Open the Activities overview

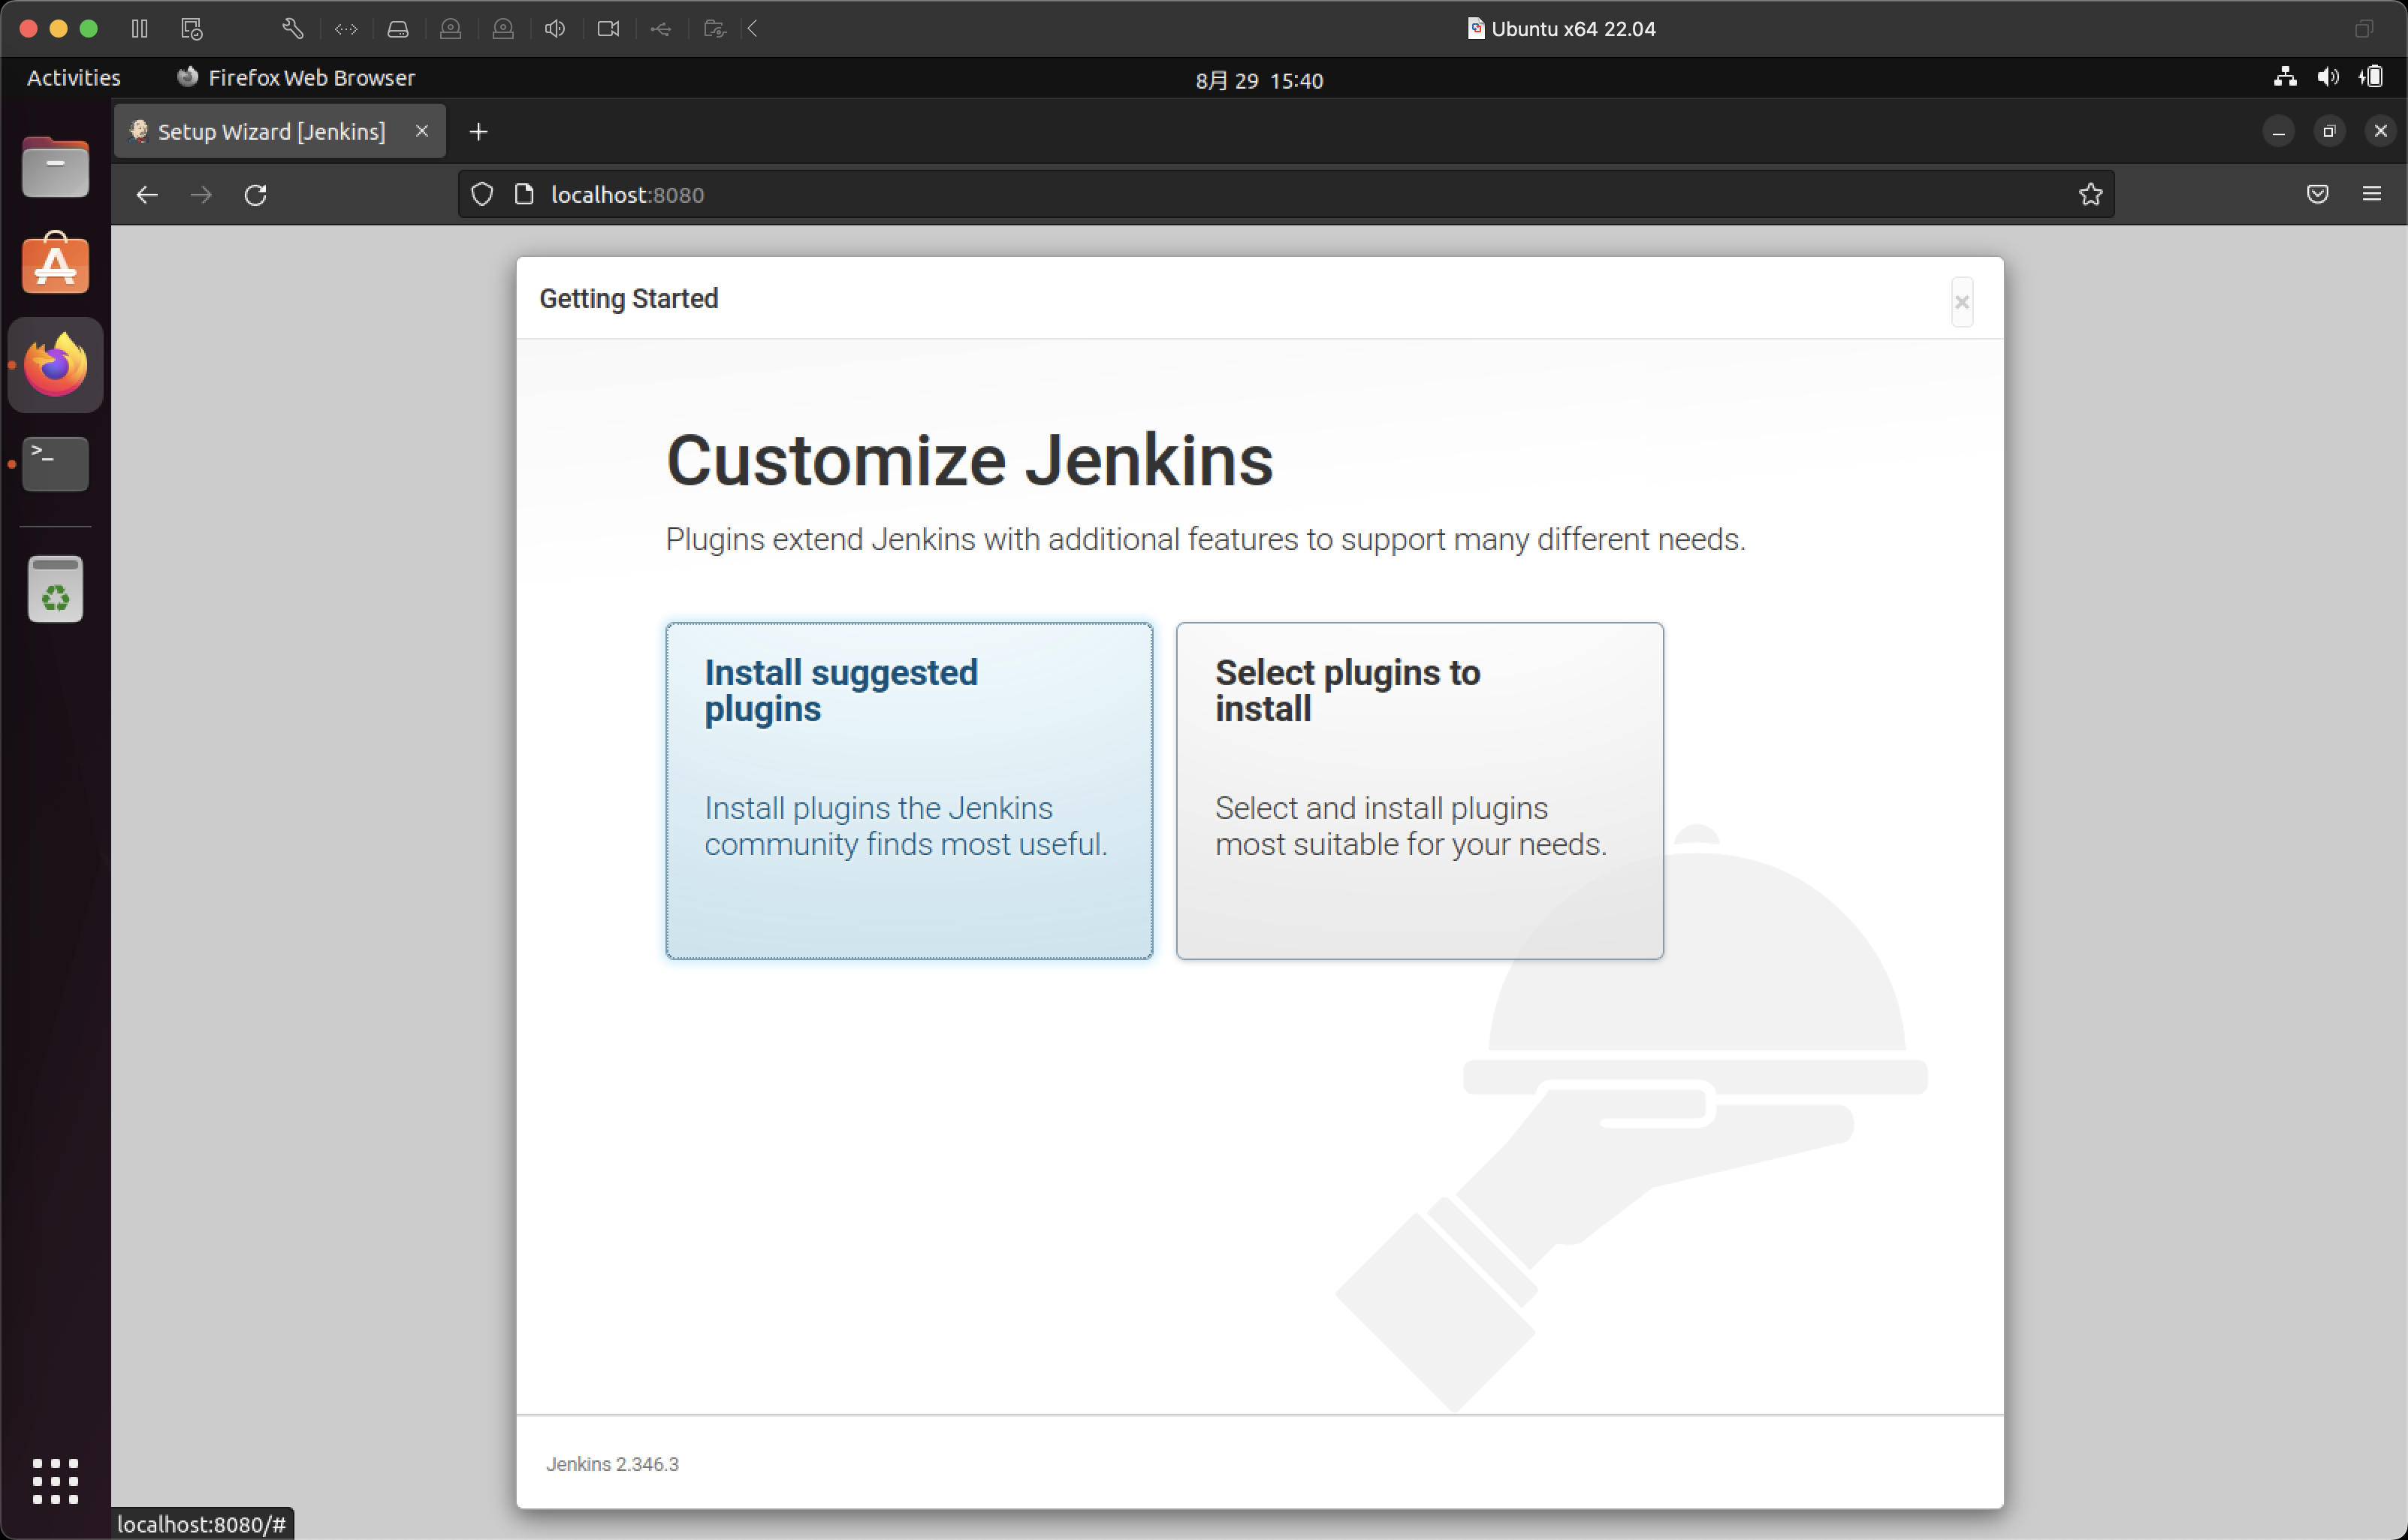coord(73,78)
